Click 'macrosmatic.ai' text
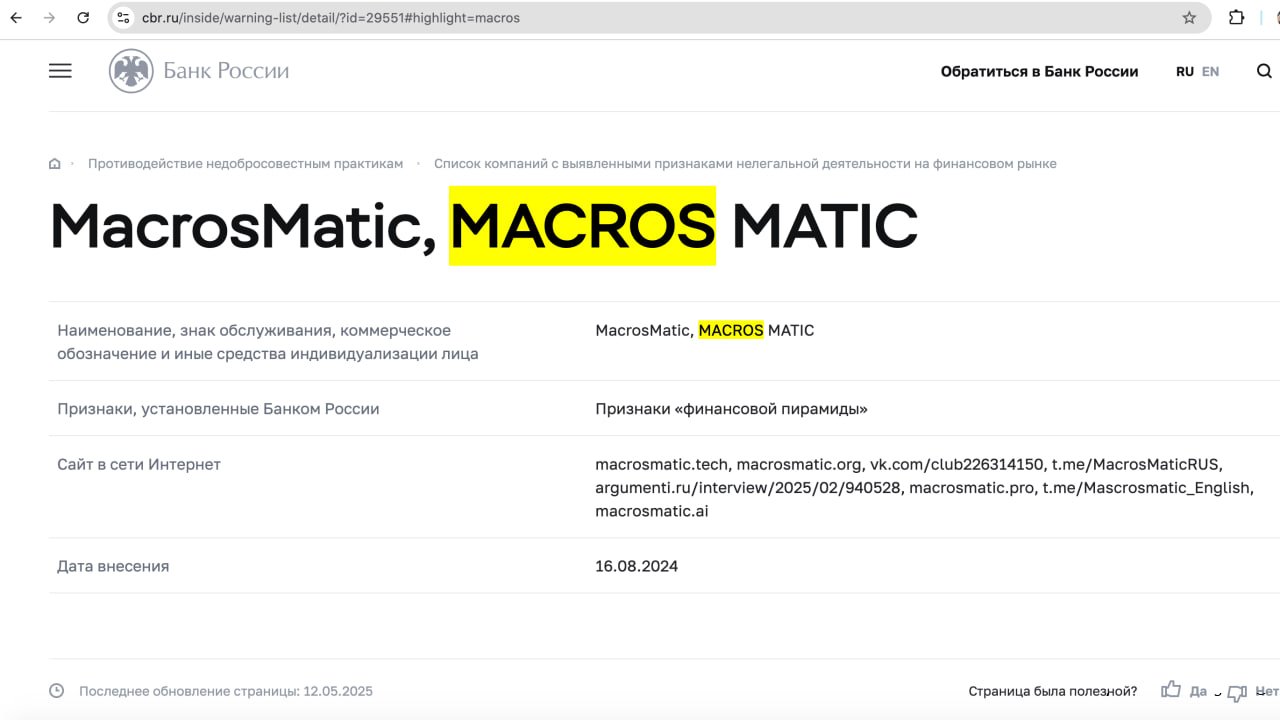The image size is (1280, 720). tap(652, 511)
